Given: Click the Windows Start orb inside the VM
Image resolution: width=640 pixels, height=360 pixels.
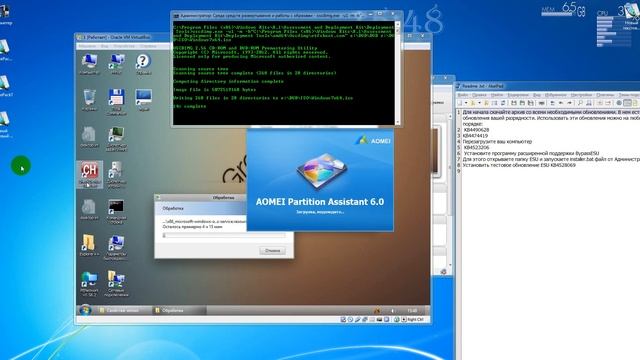Looking at the screenshot, I should (84, 310).
